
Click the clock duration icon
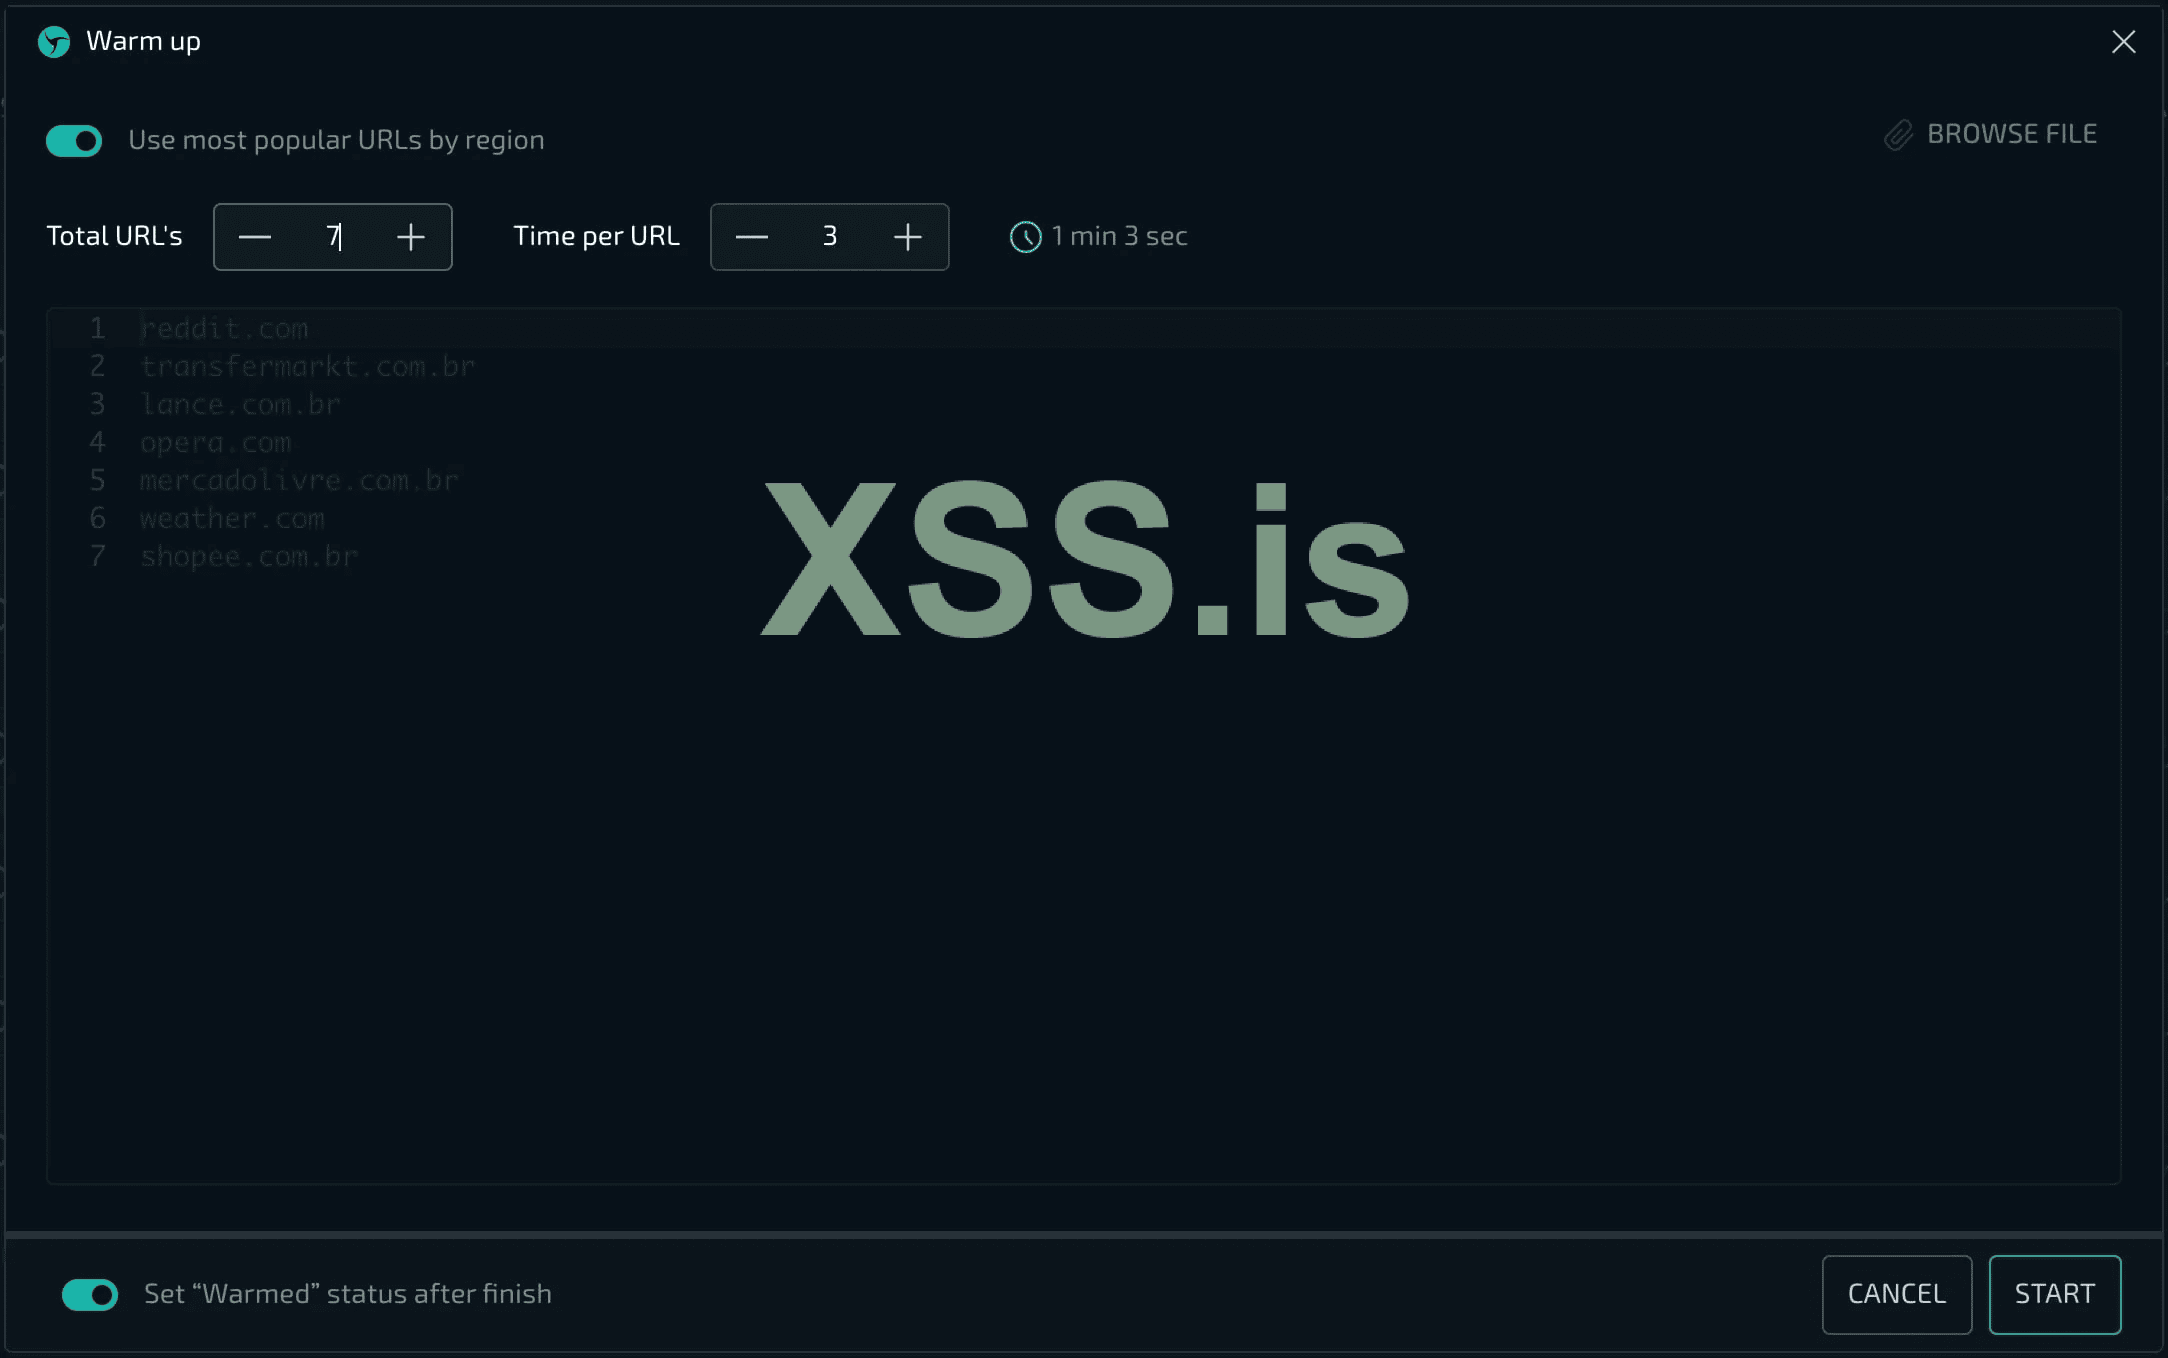click(x=1025, y=237)
